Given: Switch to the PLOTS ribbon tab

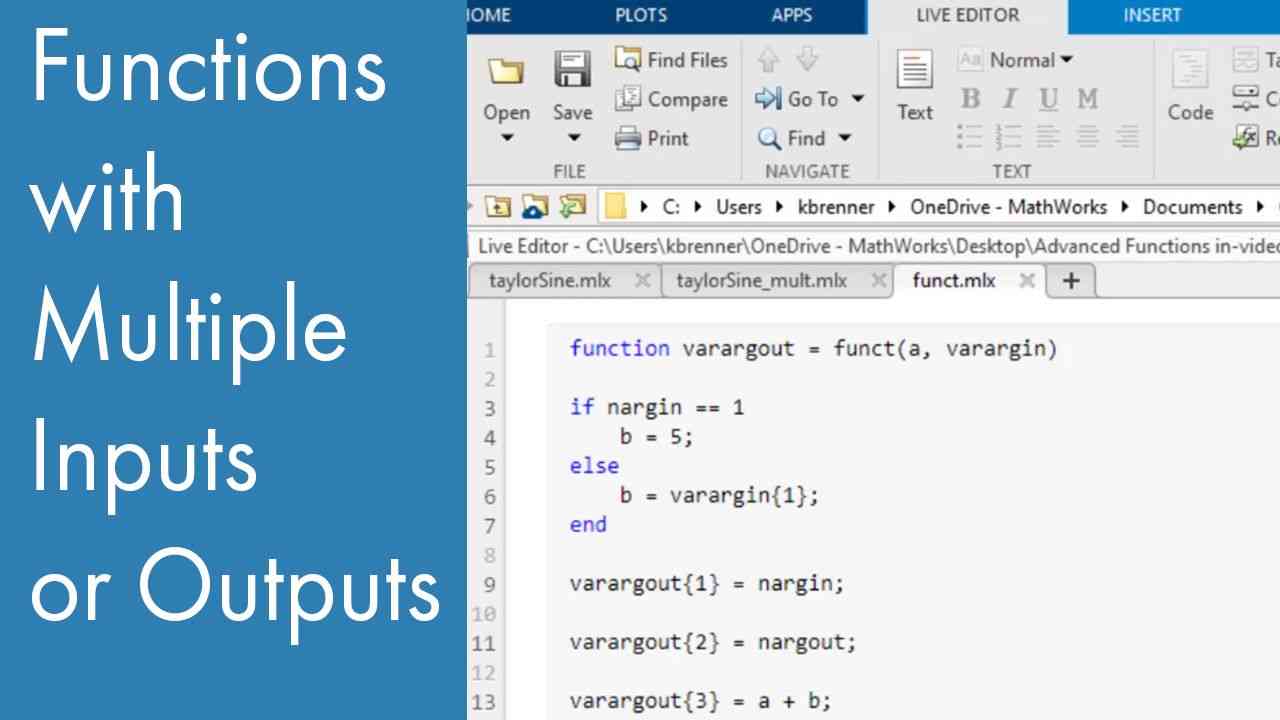Looking at the screenshot, I should click(641, 15).
